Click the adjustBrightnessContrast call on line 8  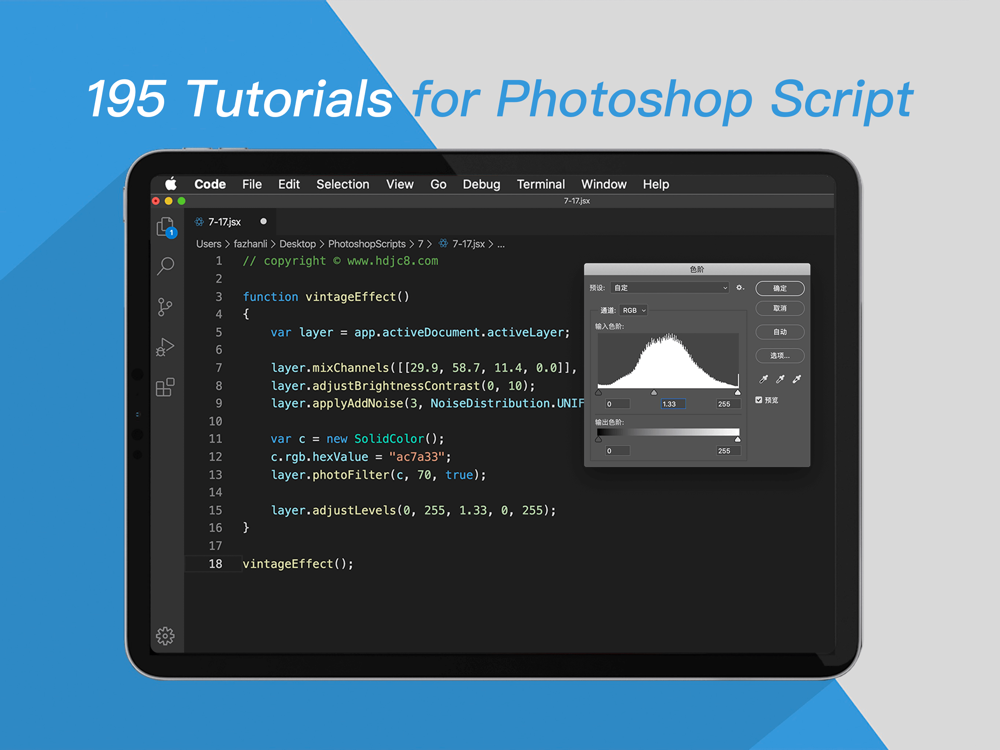[403, 385]
